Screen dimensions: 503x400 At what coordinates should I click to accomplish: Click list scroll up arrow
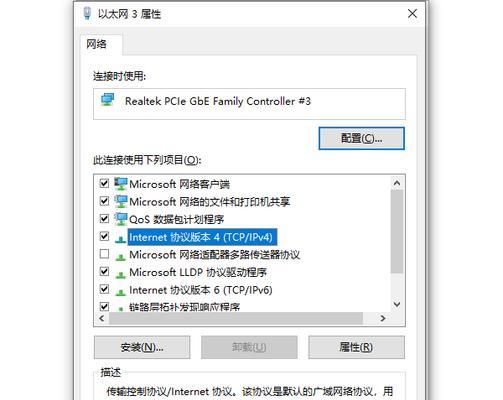click(397, 183)
